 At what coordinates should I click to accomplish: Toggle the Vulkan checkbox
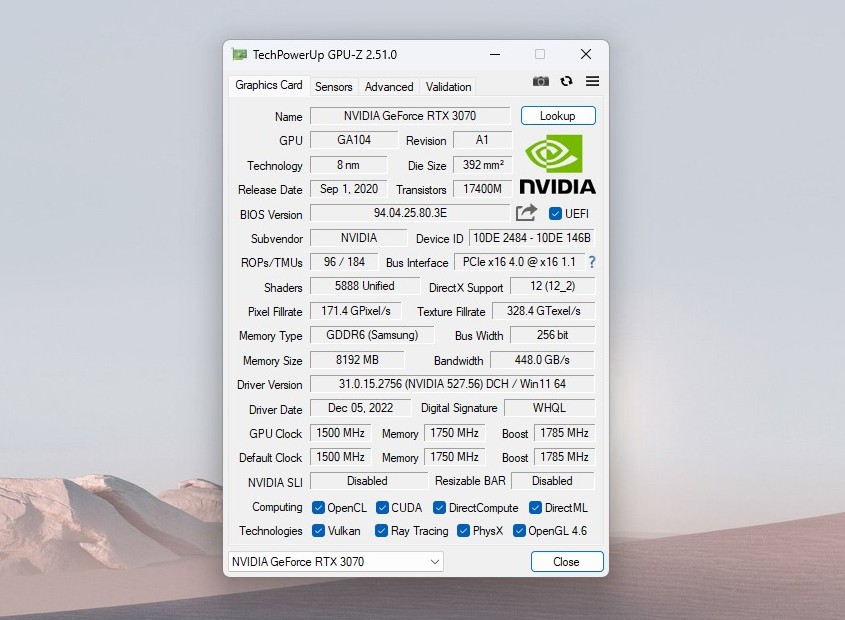(319, 531)
